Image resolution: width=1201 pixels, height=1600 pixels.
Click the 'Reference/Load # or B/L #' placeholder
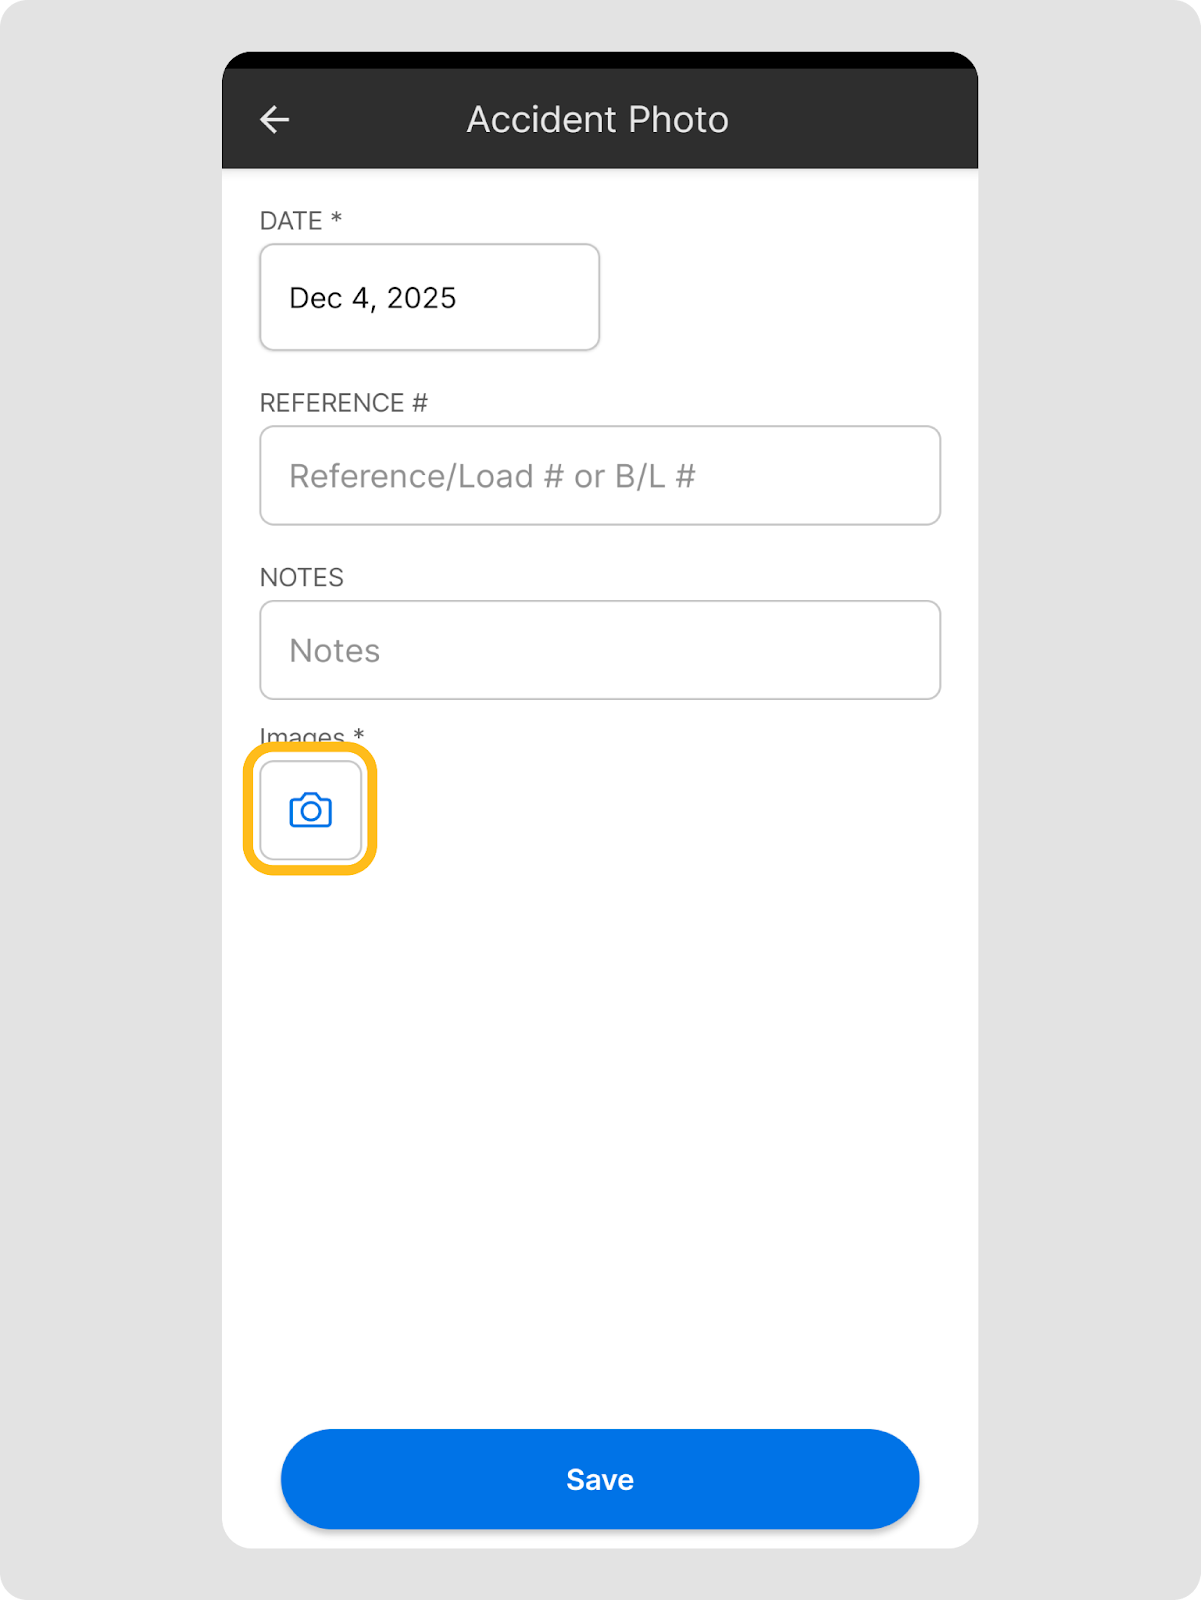coord(491,476)
